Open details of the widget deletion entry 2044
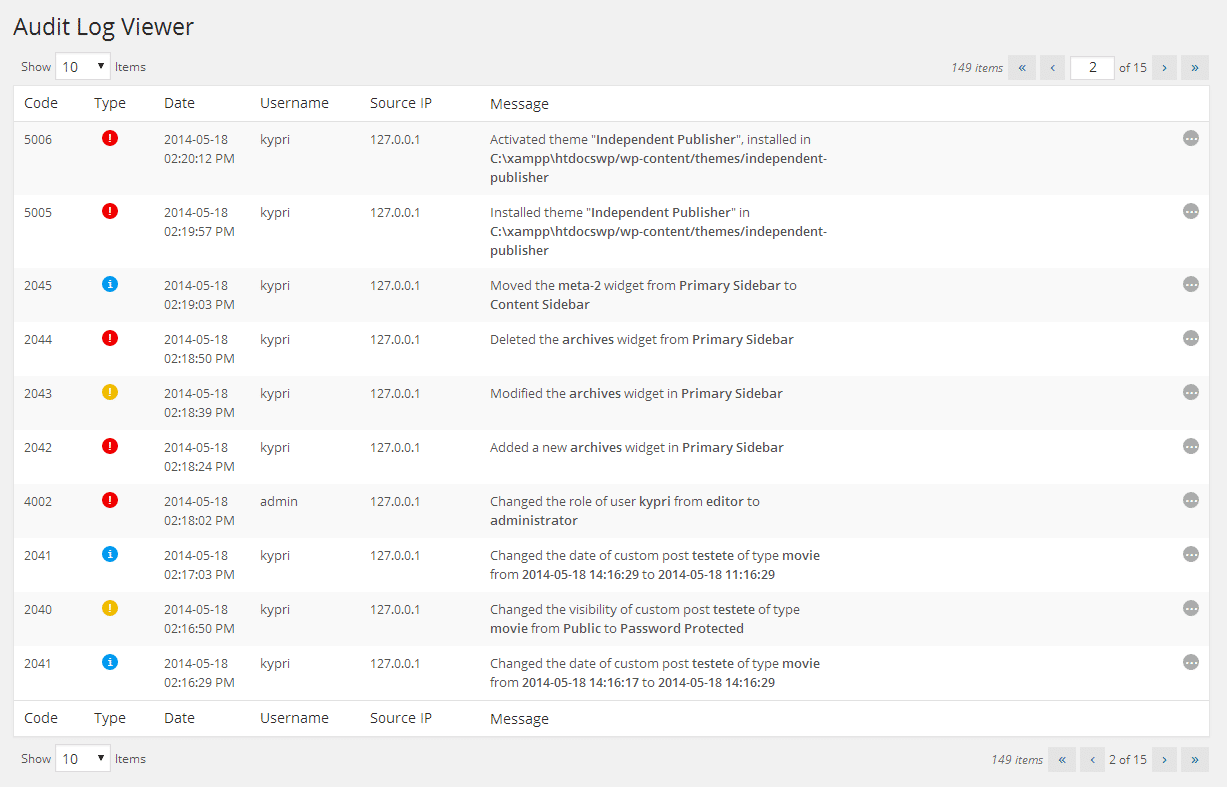The height and width of the screenshot is (787, 1227). (x=1190, y=339)
